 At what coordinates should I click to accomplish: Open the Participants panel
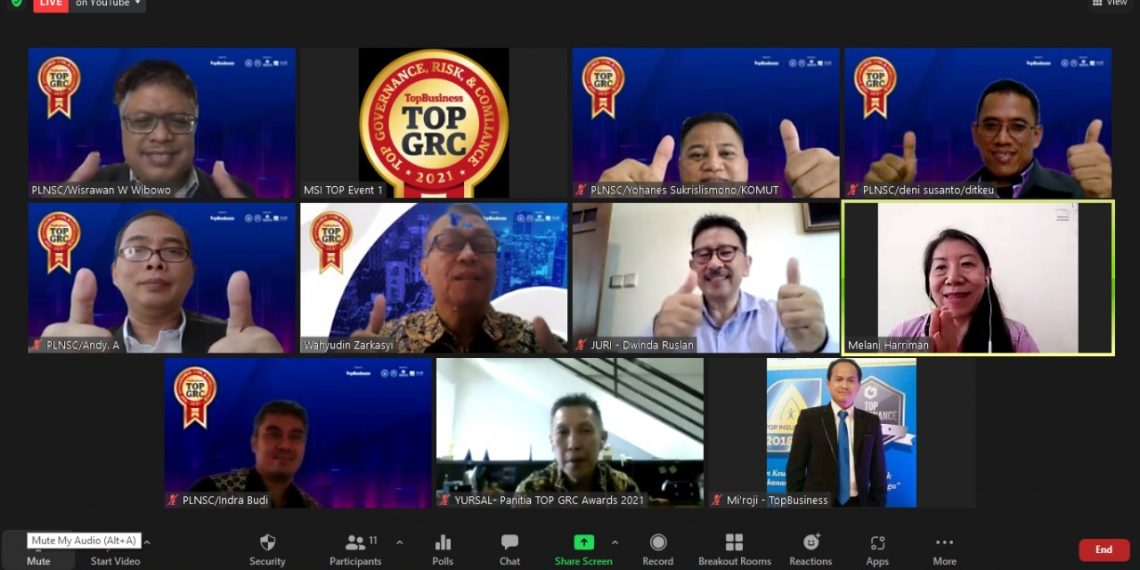[x=356, y=551]
